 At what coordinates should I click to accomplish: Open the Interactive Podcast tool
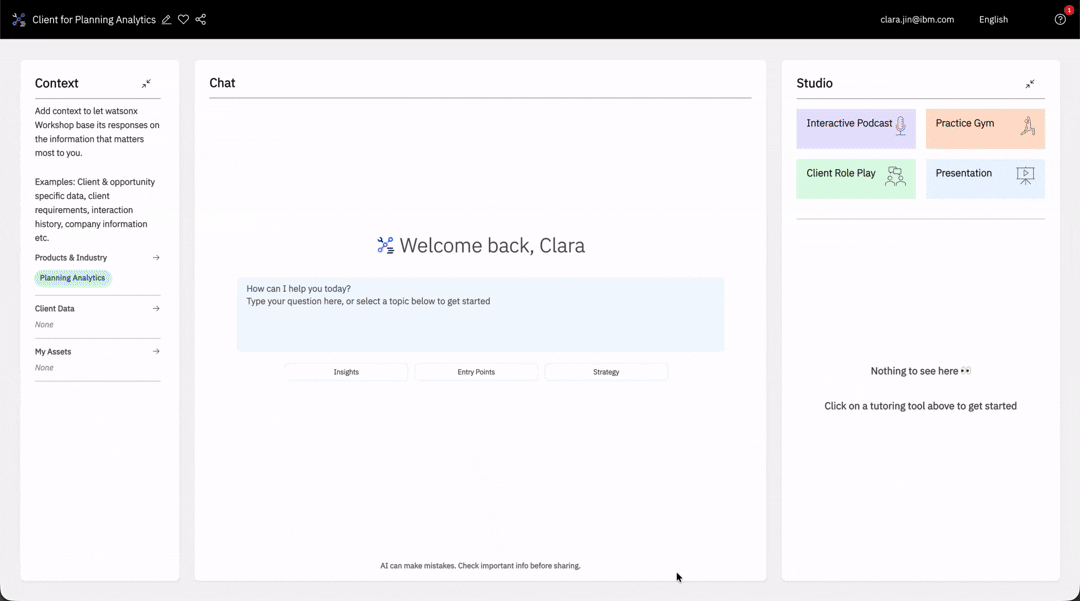tap(856, 129)
